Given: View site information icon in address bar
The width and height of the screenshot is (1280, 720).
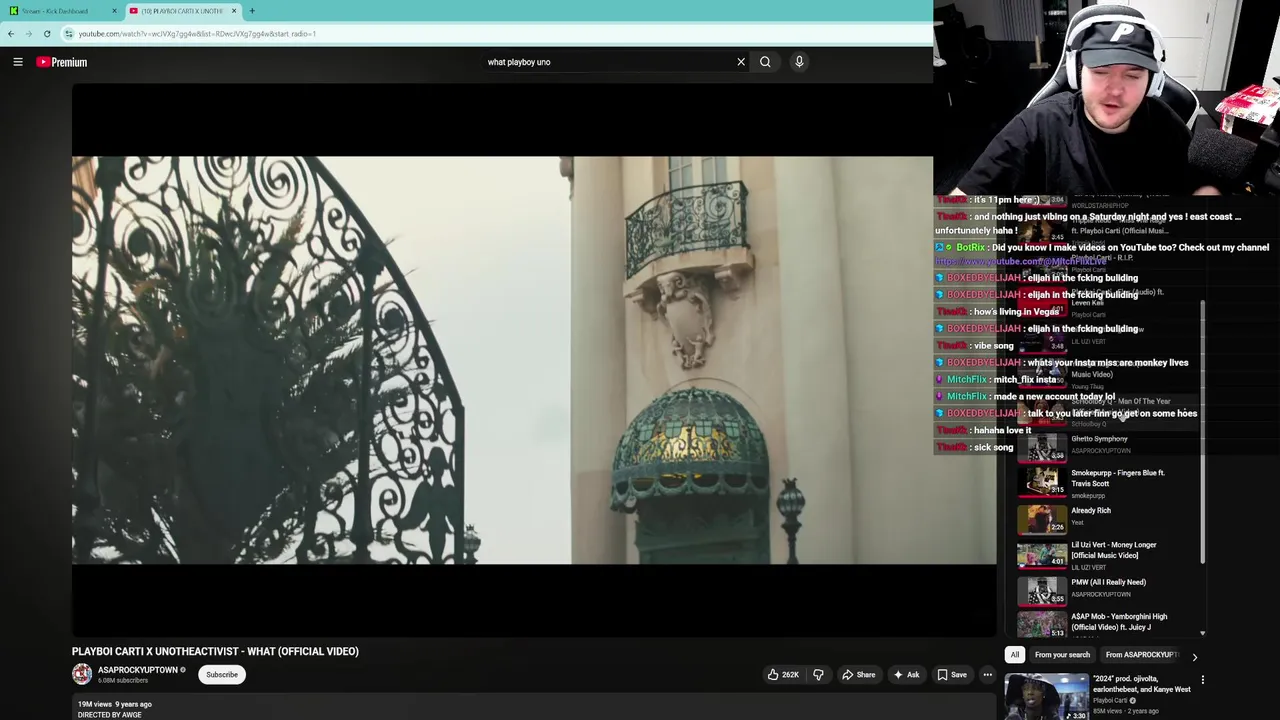Looking at the screenshot, I should pyautogui.click(x=68, y=34).
